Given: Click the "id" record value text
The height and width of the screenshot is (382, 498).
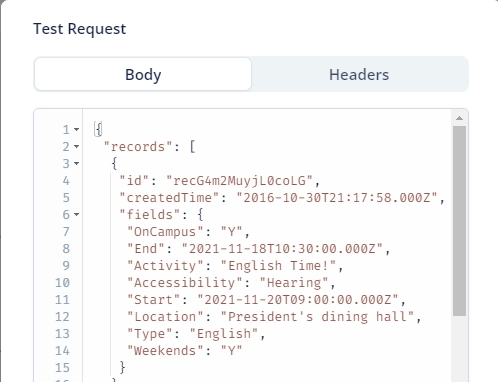Looking at the screenshot, I should click(239, 181).
